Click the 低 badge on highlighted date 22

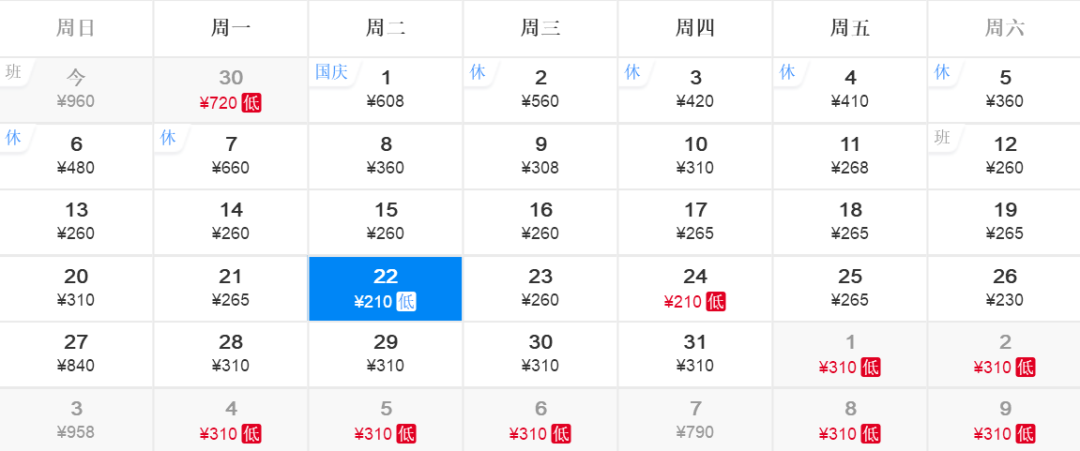[406, 302]
